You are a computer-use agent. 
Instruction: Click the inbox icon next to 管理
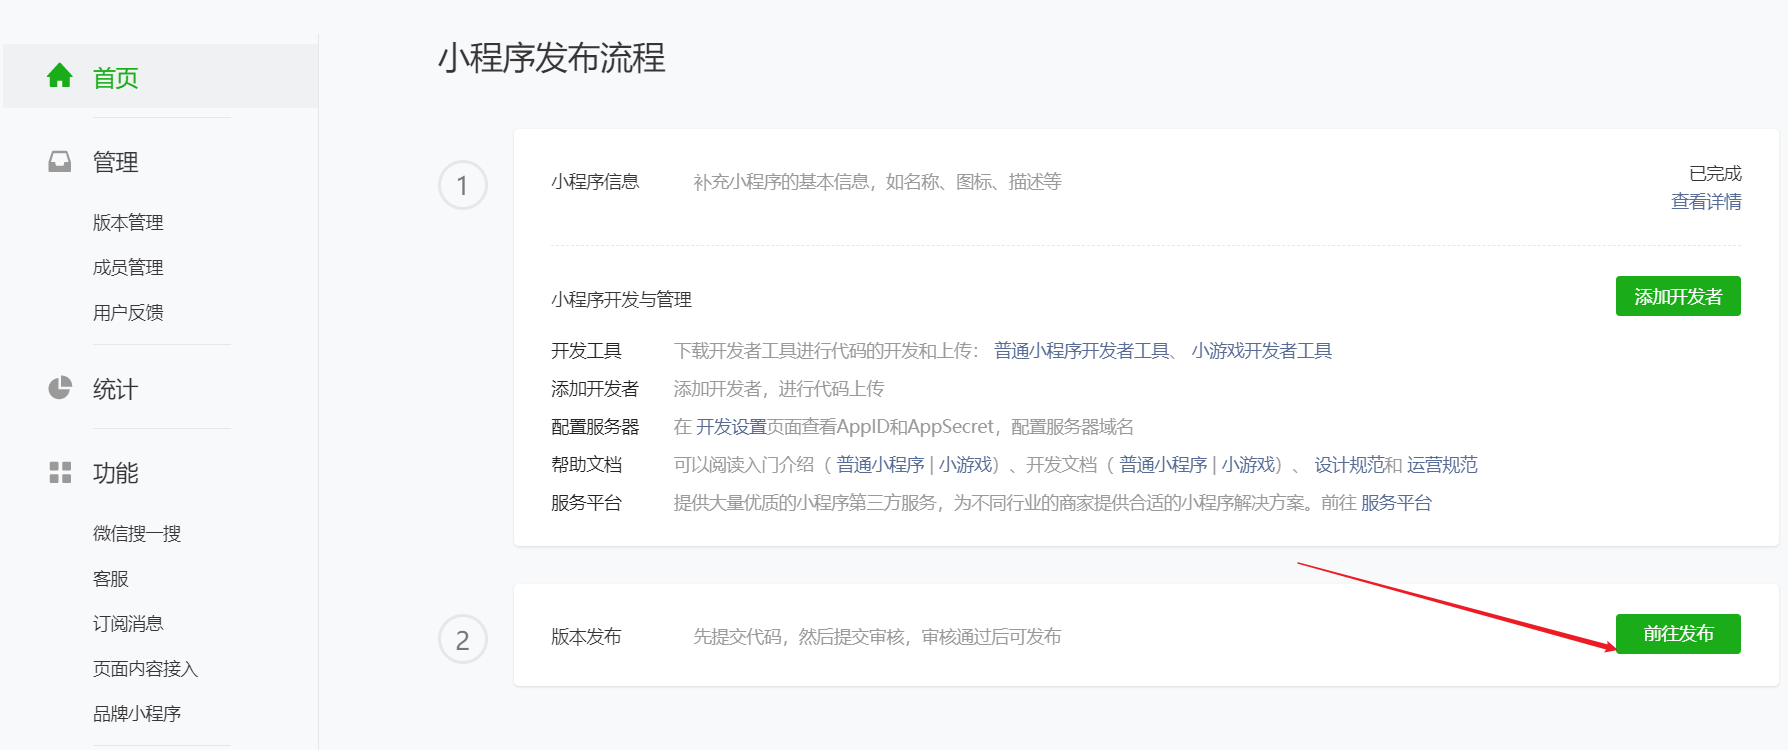[x=60, y=161]
